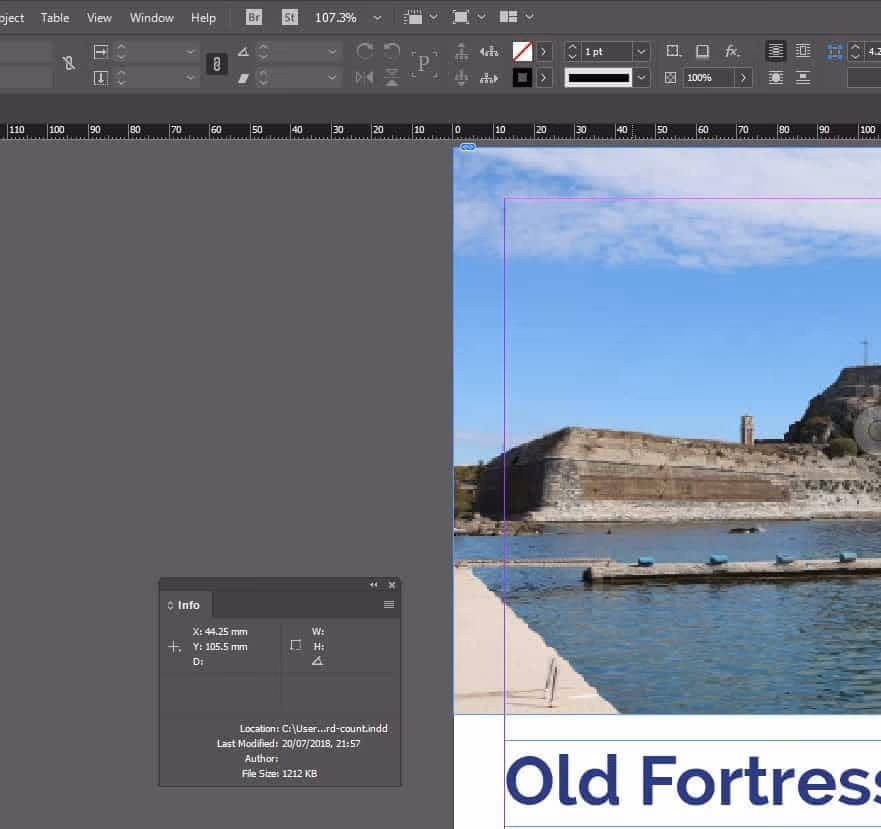Open the 1 pt stroke weight dropdown
Viewport: 881px width, 829px height.
point(641,51)
